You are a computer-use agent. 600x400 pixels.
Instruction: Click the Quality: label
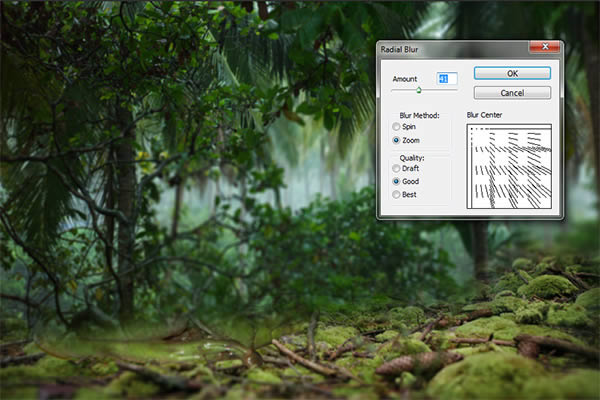[x=412, y=158]
